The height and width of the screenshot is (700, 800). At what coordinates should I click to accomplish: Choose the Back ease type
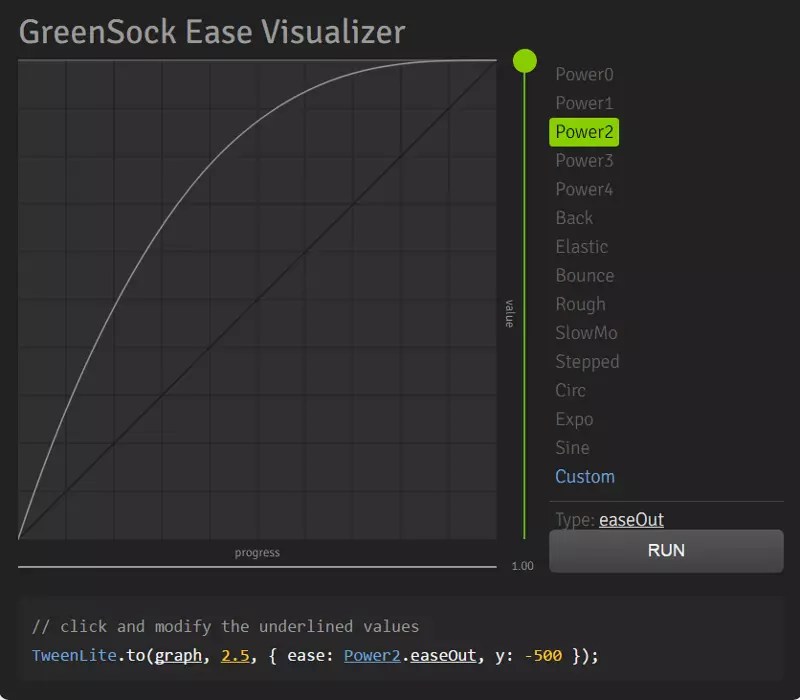[573, 217]
